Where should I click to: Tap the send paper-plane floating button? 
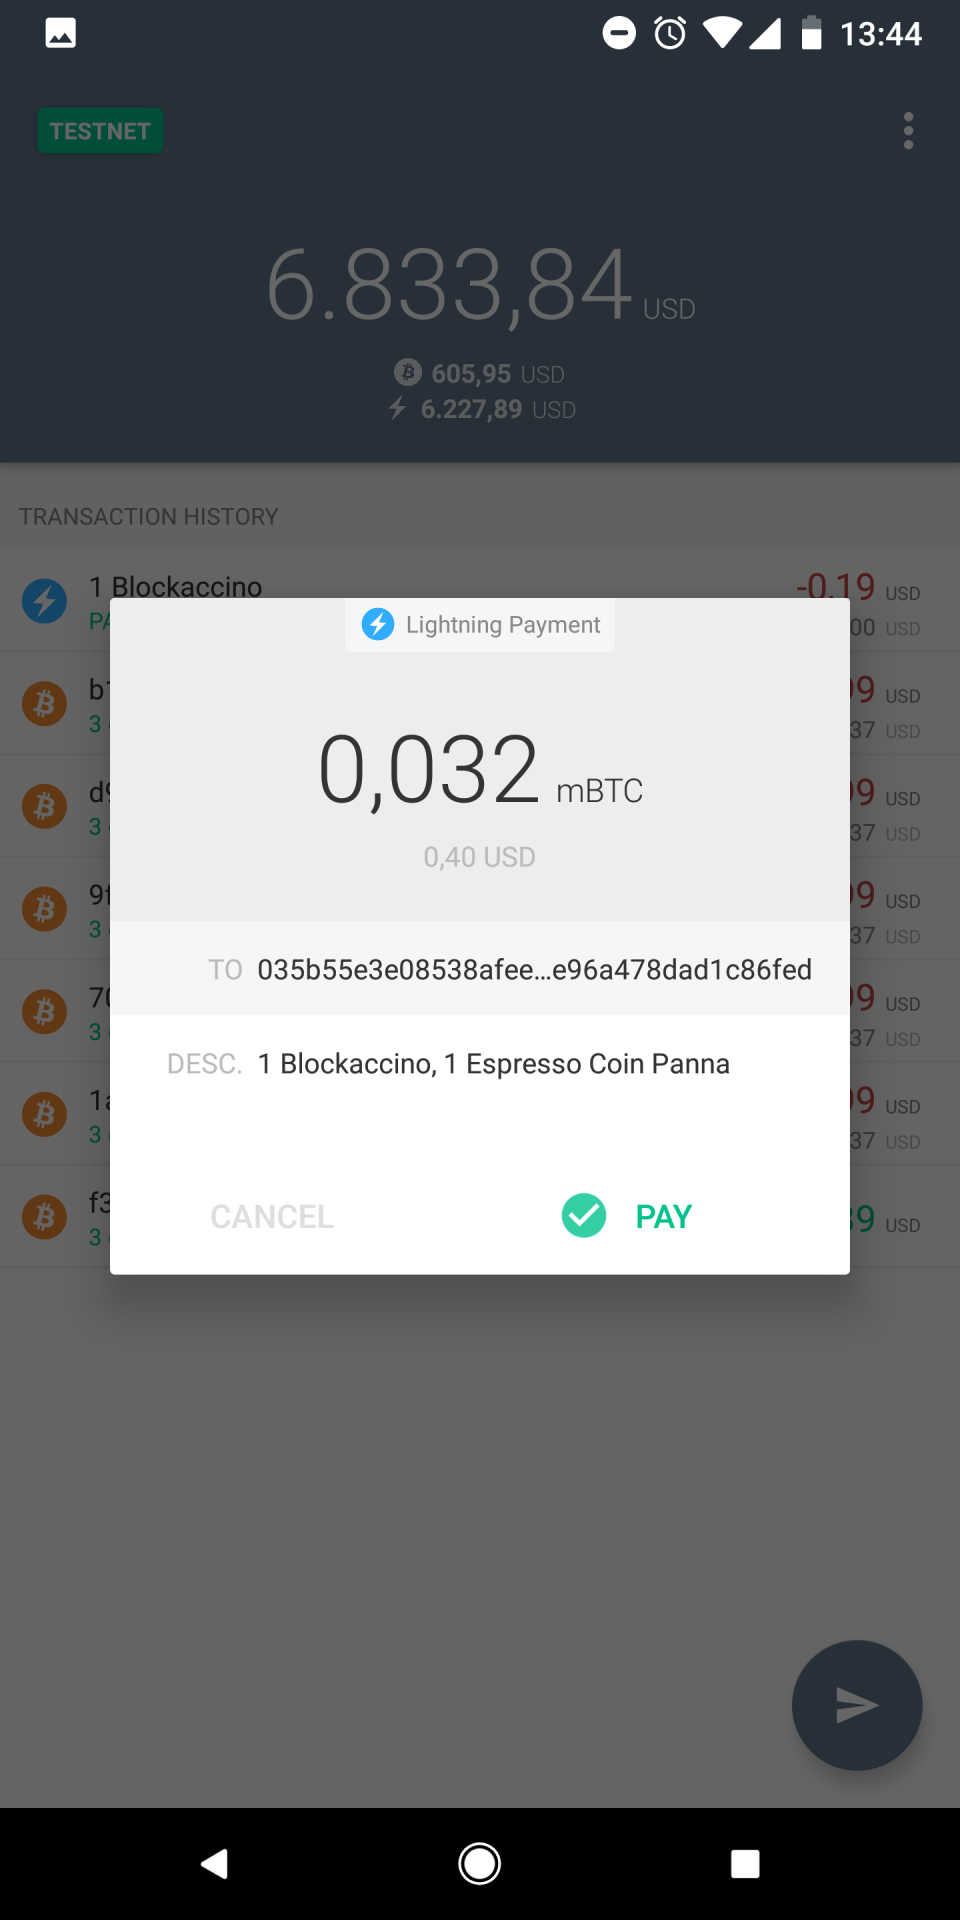857,1705
